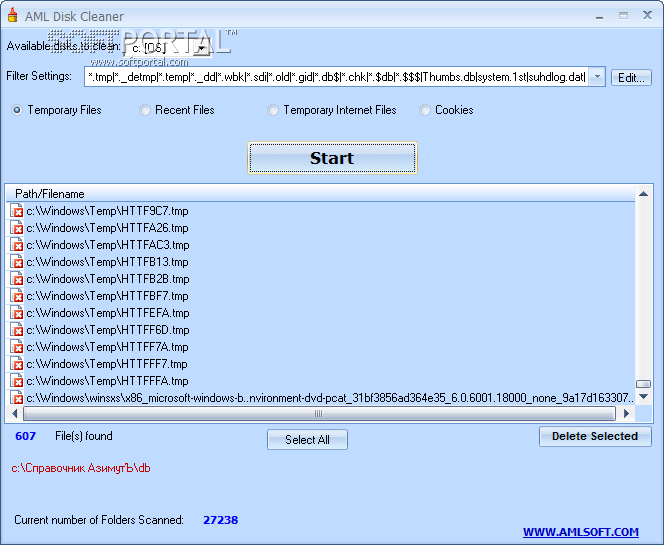Click the vertical scrollbar thumb
Viewport: 664px width, 545px height.
[x=643, y=384]
